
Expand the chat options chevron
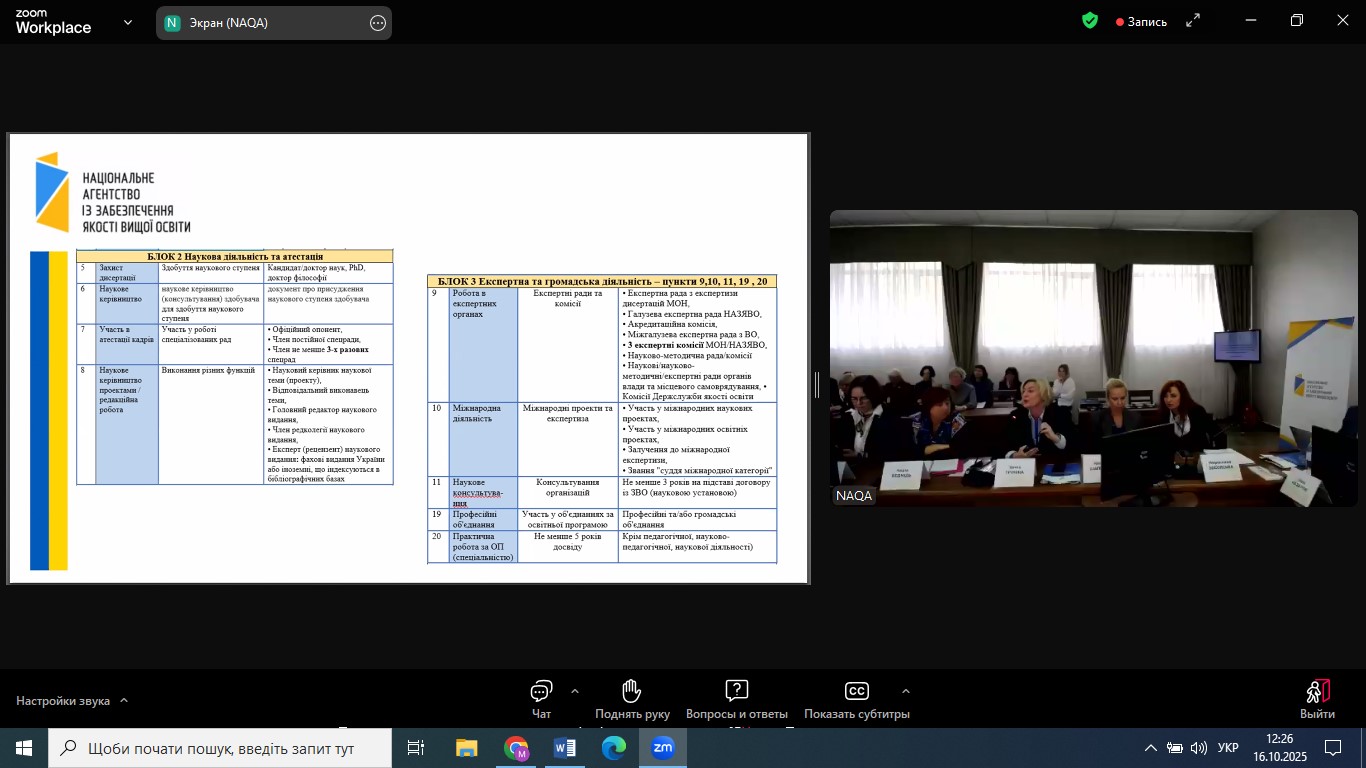575,691
